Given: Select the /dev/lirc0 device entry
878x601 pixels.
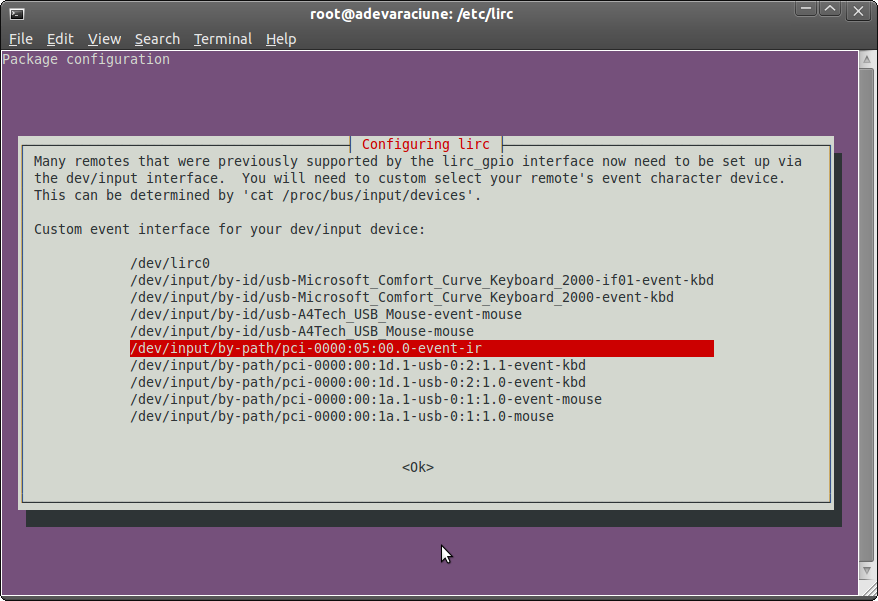Looking at the screenshot, I should point(170,263).
